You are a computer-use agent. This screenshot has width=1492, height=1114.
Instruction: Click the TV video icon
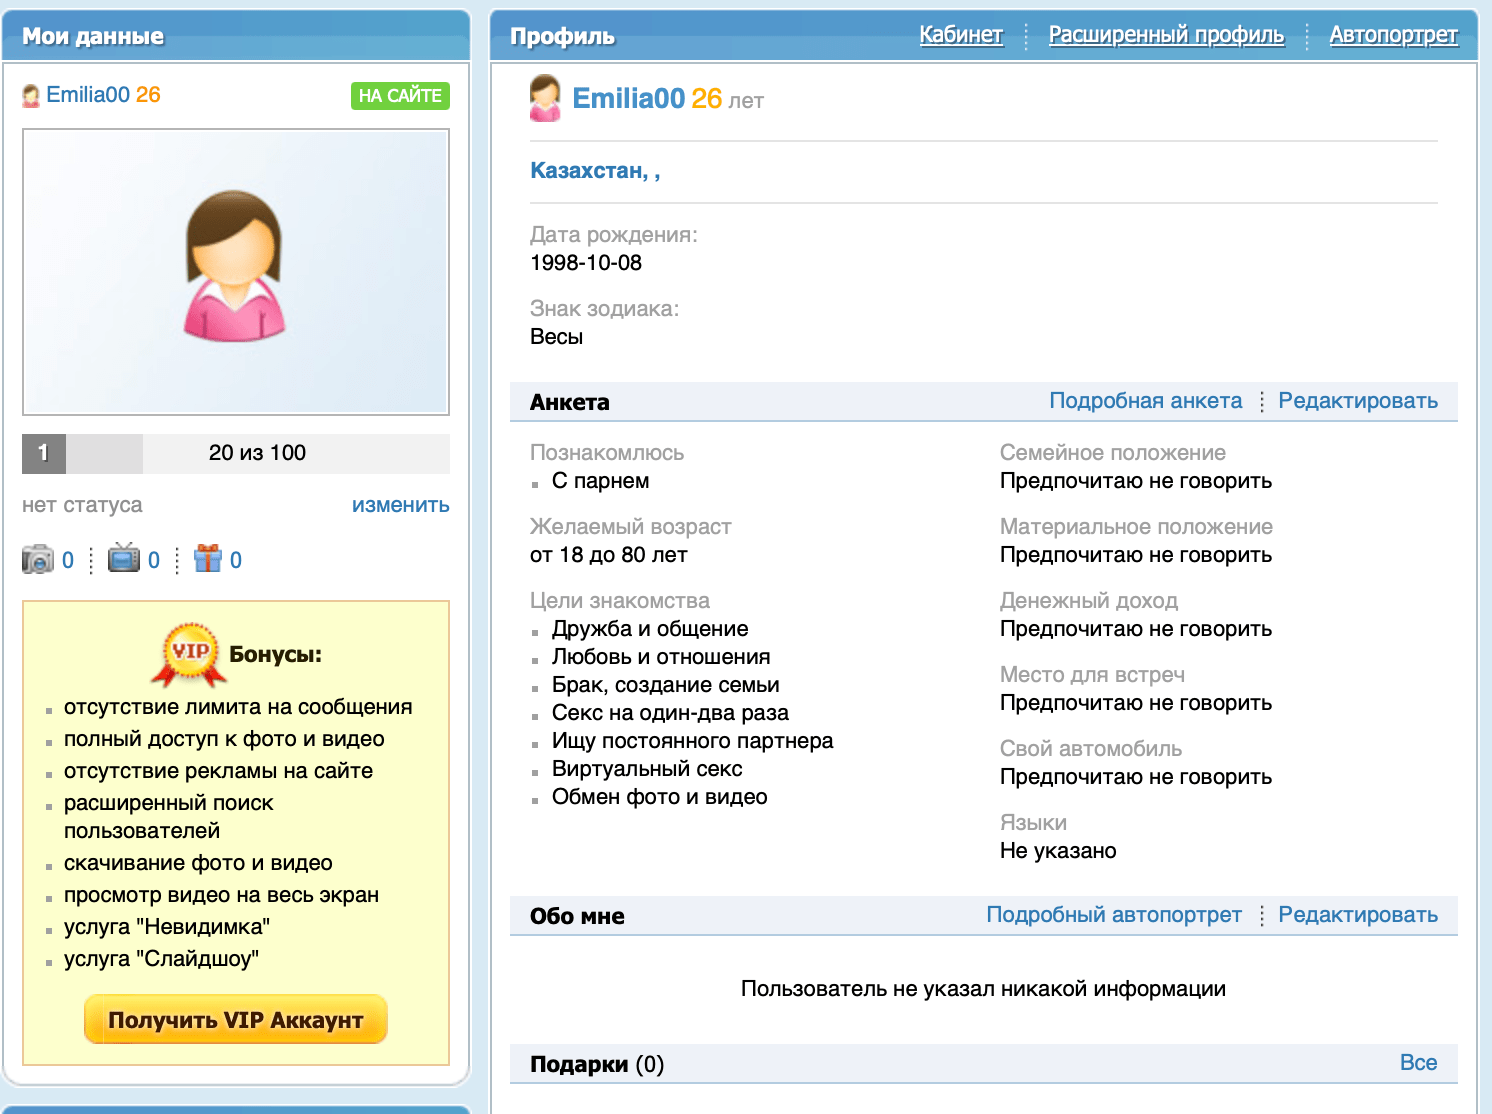124,558
